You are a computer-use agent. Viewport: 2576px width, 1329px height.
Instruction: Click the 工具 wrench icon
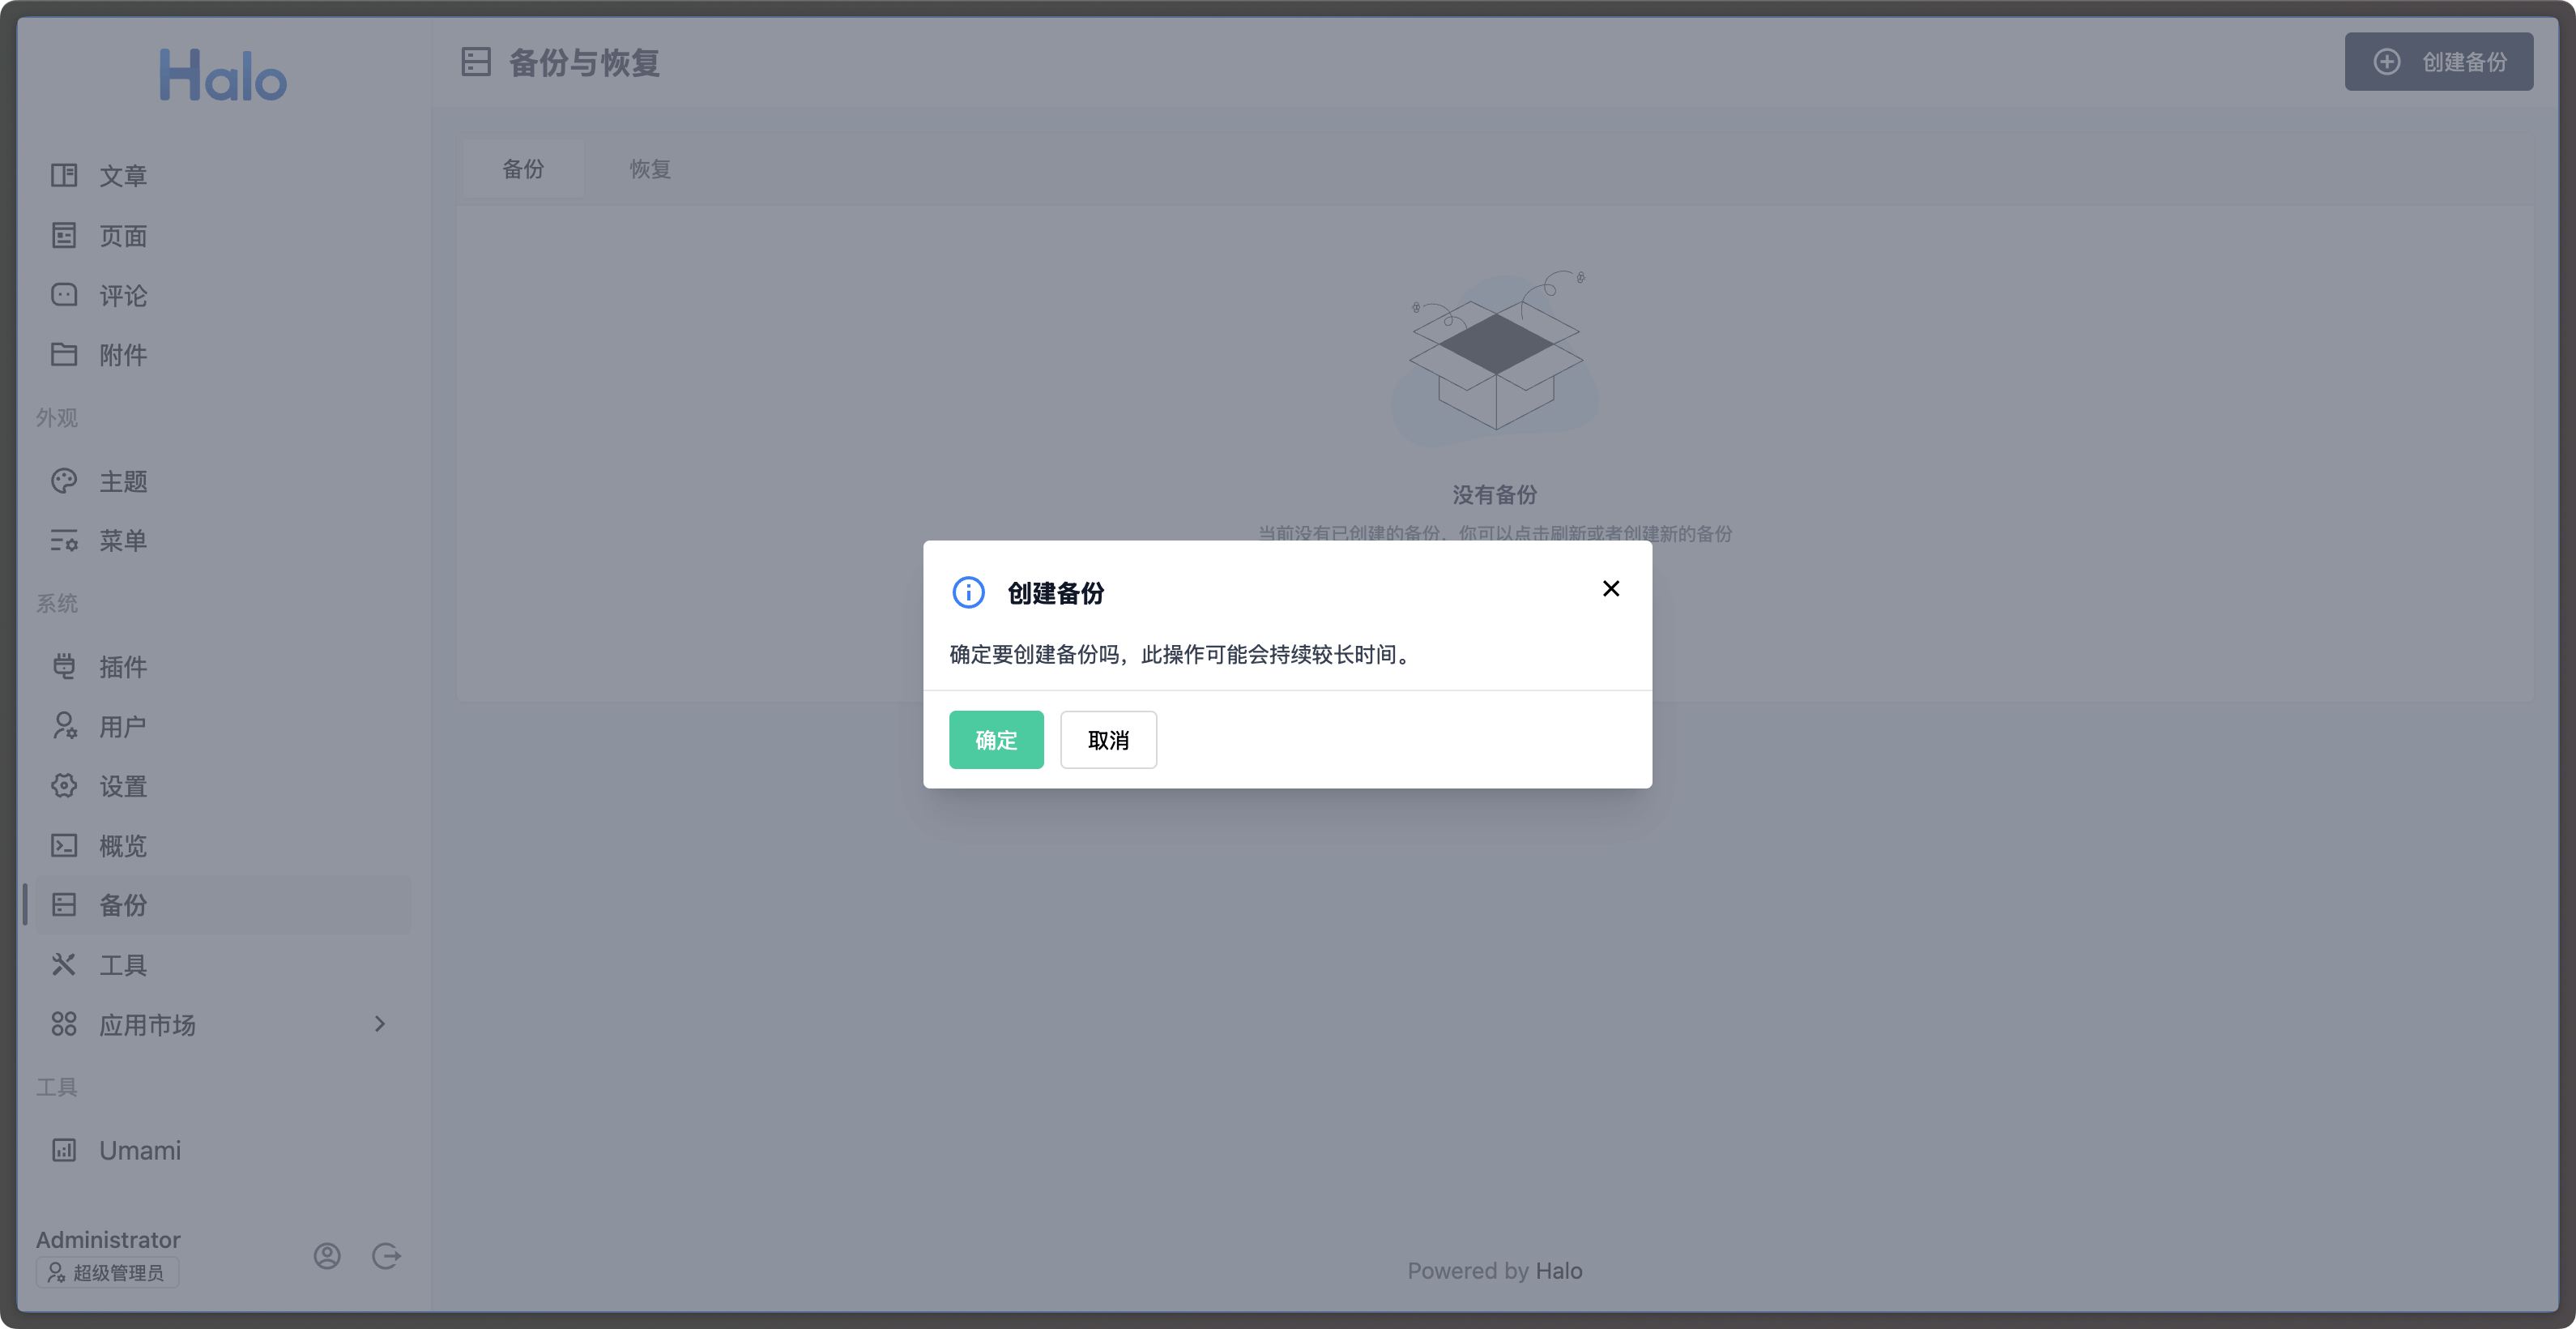pos(64,965)
